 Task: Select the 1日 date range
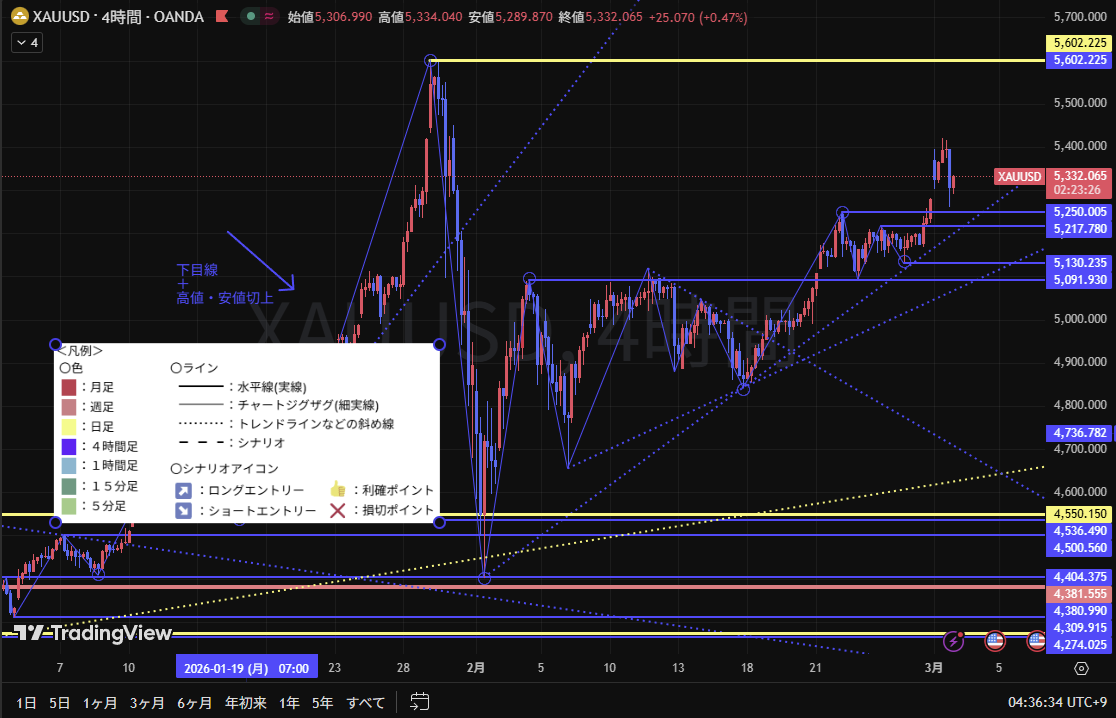26,703
